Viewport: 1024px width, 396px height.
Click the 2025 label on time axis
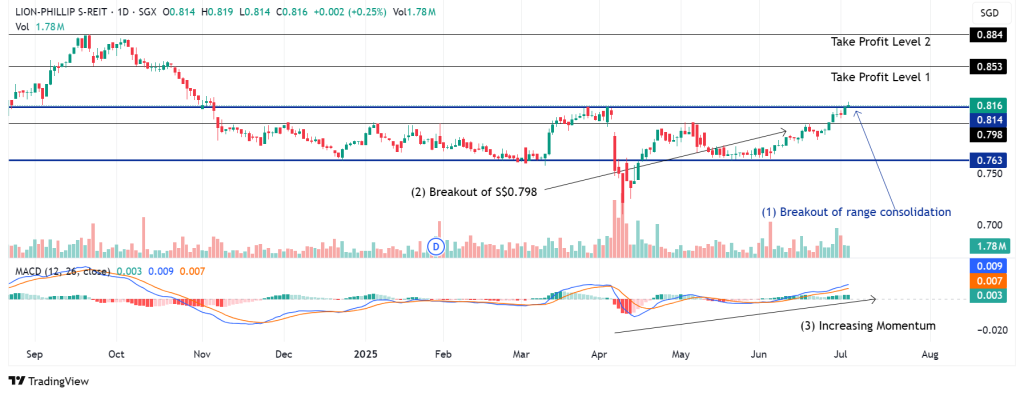365,354
